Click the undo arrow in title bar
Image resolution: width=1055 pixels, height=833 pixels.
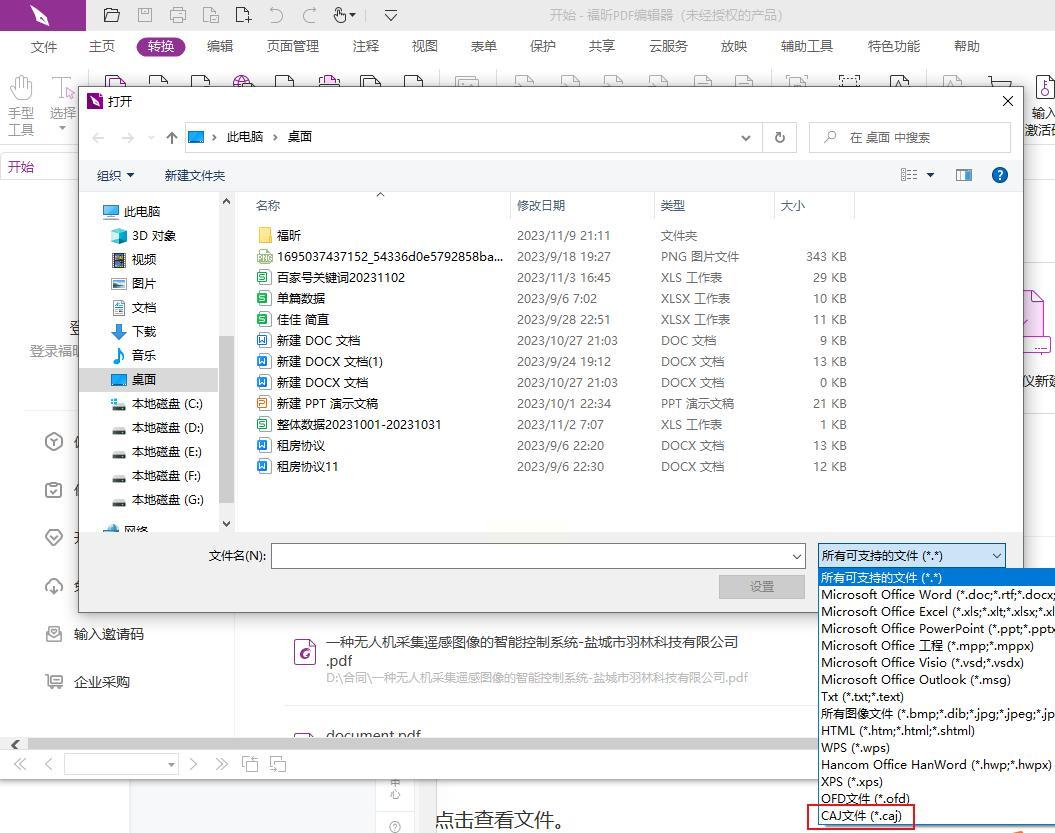[276, 15]
